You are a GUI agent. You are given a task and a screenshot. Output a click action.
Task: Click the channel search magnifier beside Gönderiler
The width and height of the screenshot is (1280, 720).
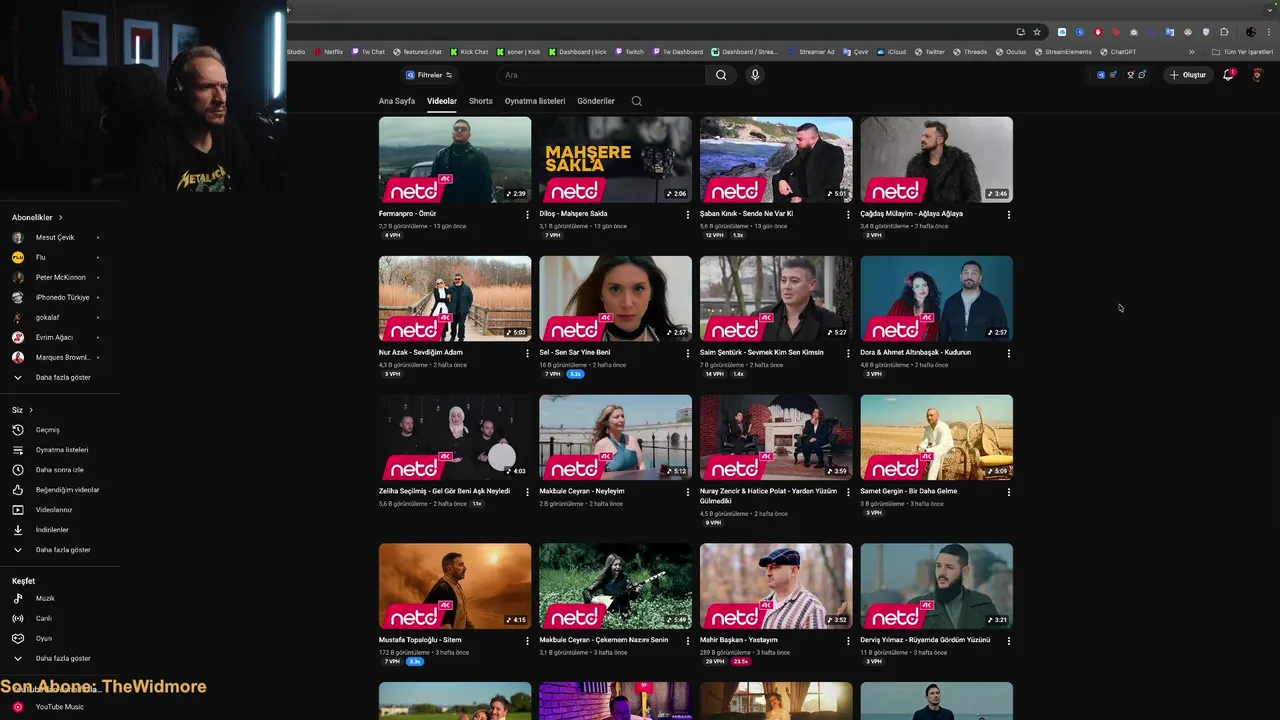[x=636, y=101]
